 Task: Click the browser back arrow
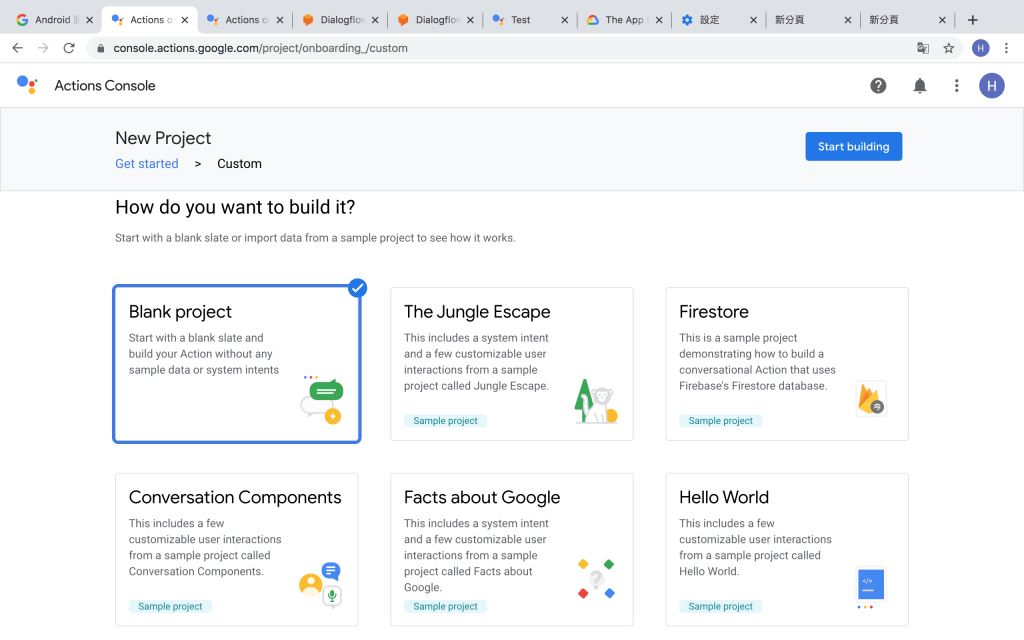coord(17,48)
